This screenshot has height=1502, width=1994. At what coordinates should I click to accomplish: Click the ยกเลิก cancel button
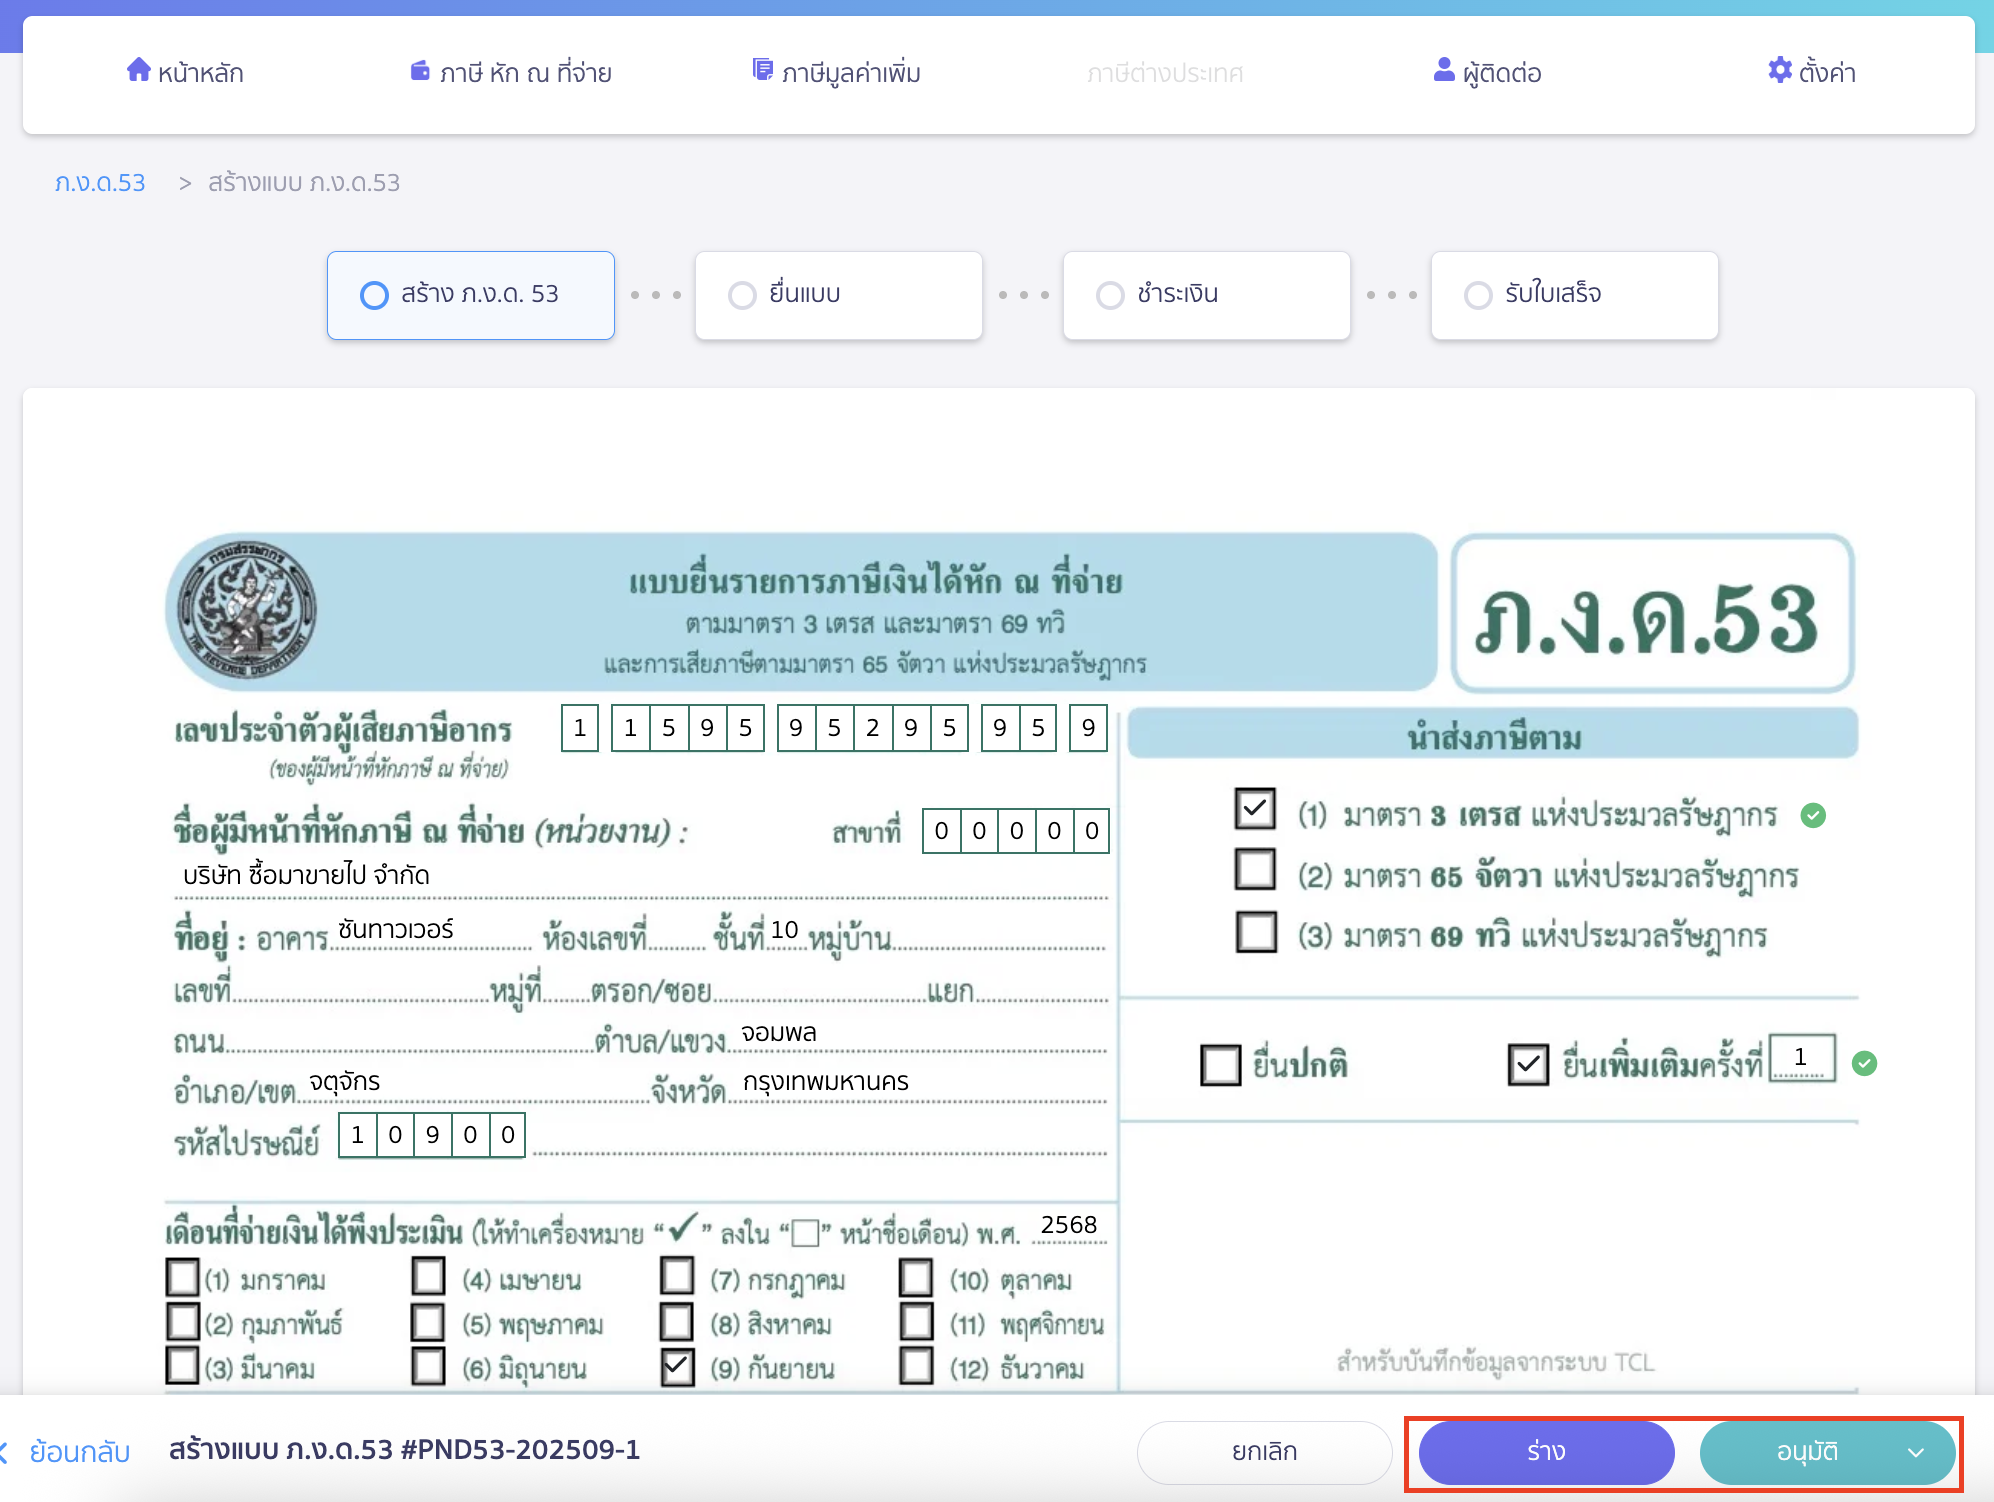click(1263, 1451)
